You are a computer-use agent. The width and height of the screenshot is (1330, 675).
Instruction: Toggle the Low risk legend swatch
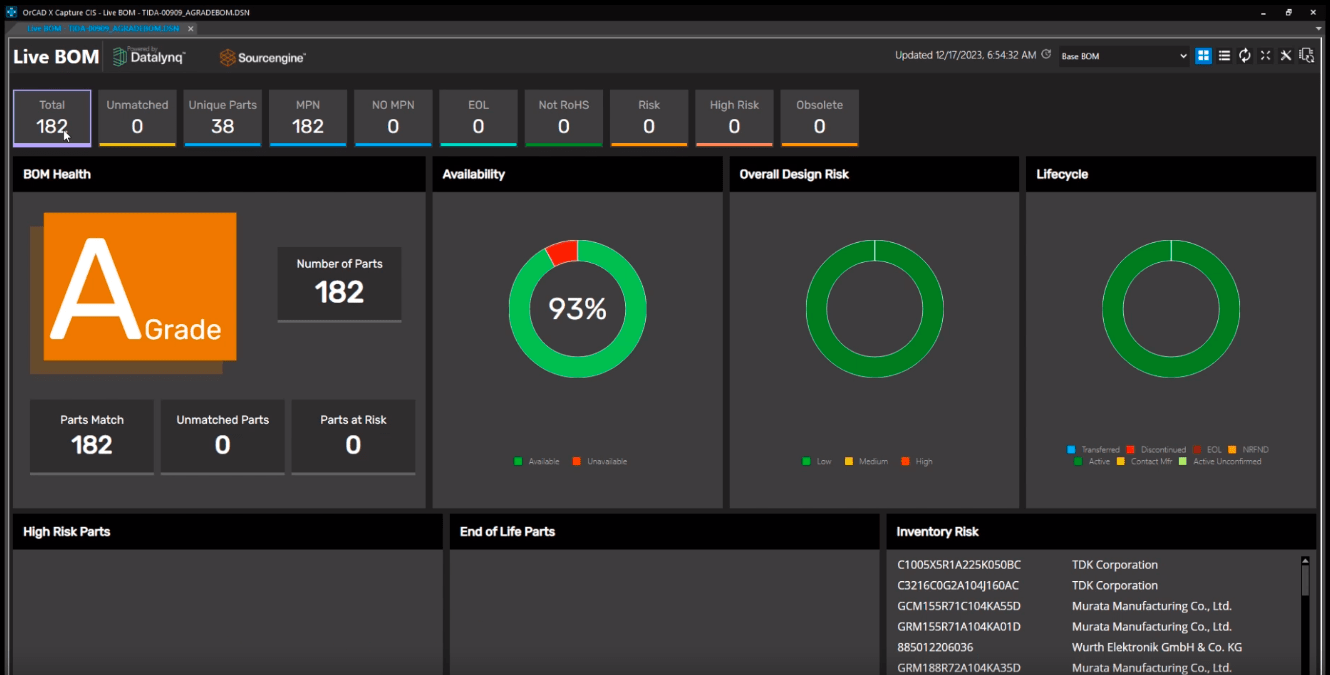806,461
